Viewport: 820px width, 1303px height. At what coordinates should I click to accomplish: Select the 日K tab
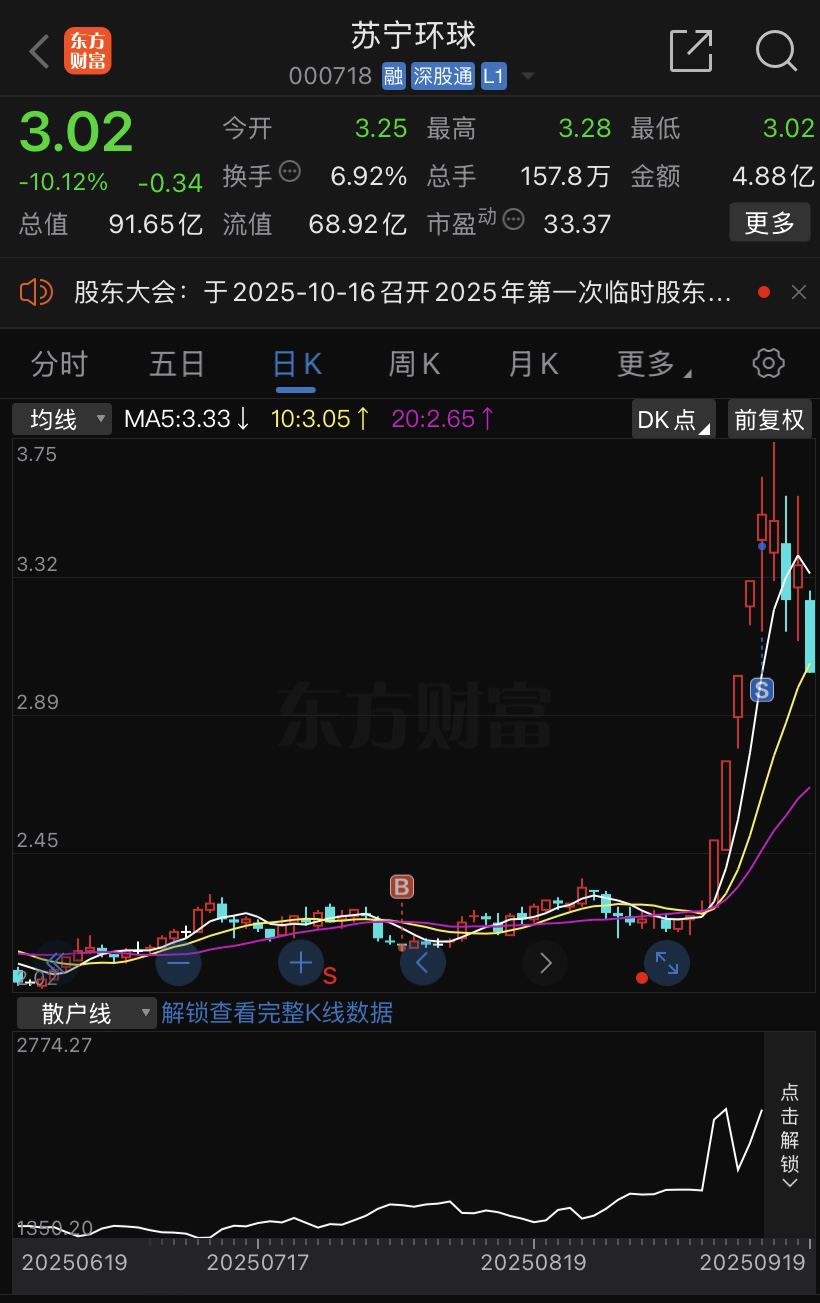coord(297,364)
